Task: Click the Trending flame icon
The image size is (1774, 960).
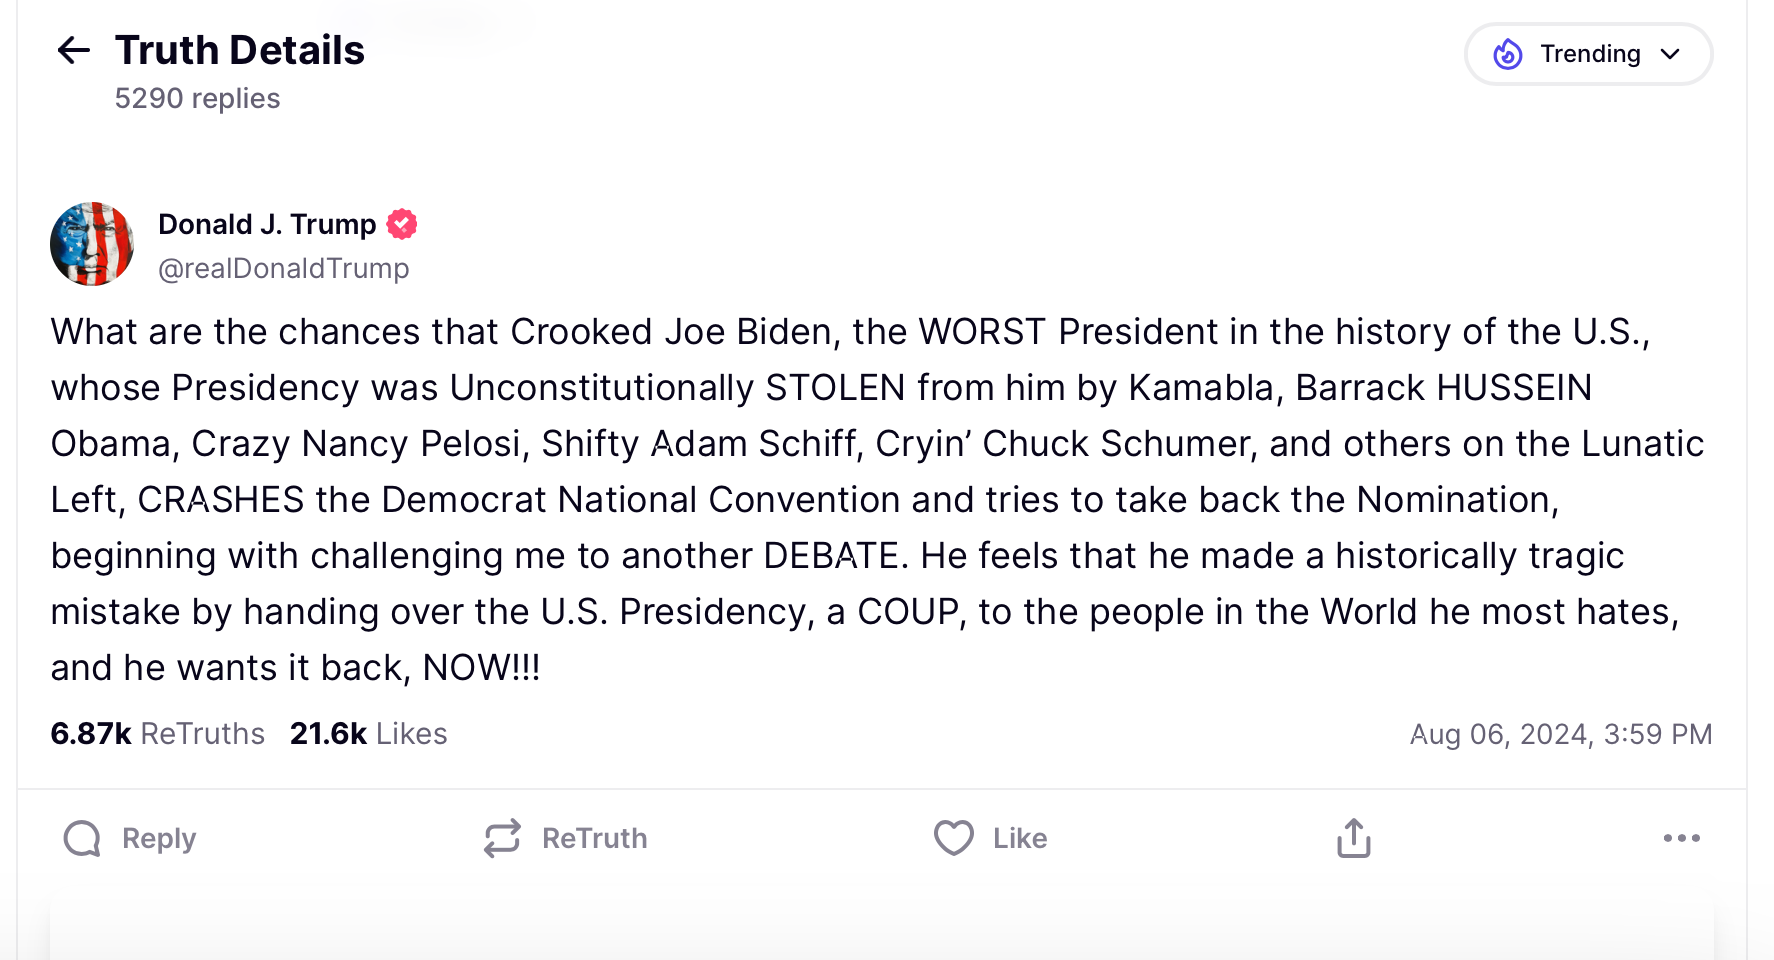Action: [1507, 54]
